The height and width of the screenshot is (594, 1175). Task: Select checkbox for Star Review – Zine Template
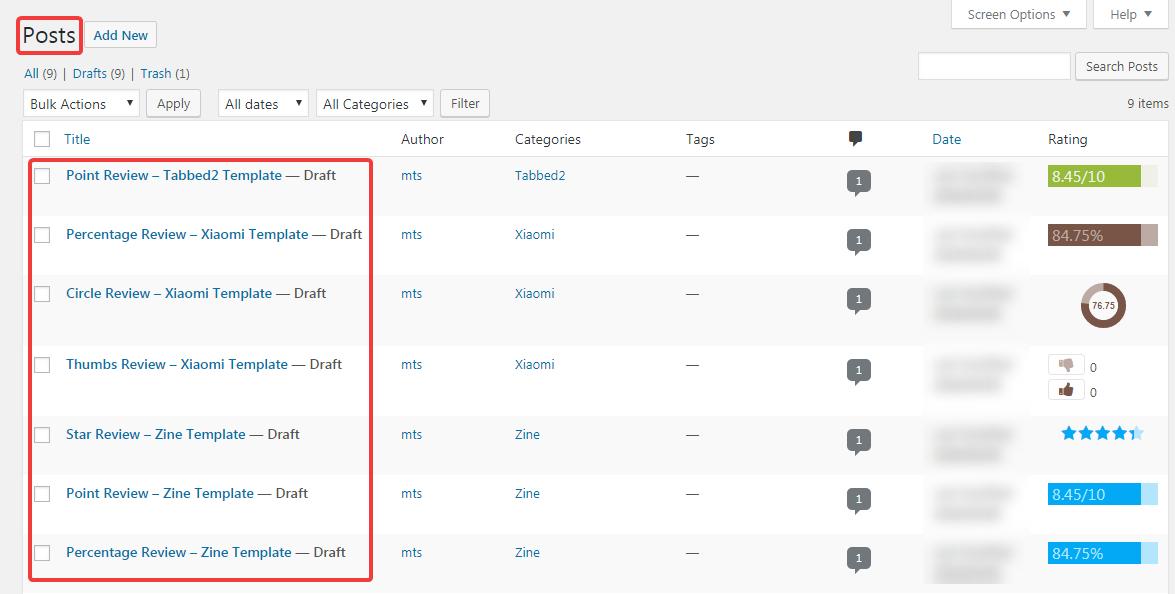pyautogui.click(x=42, y=435)
